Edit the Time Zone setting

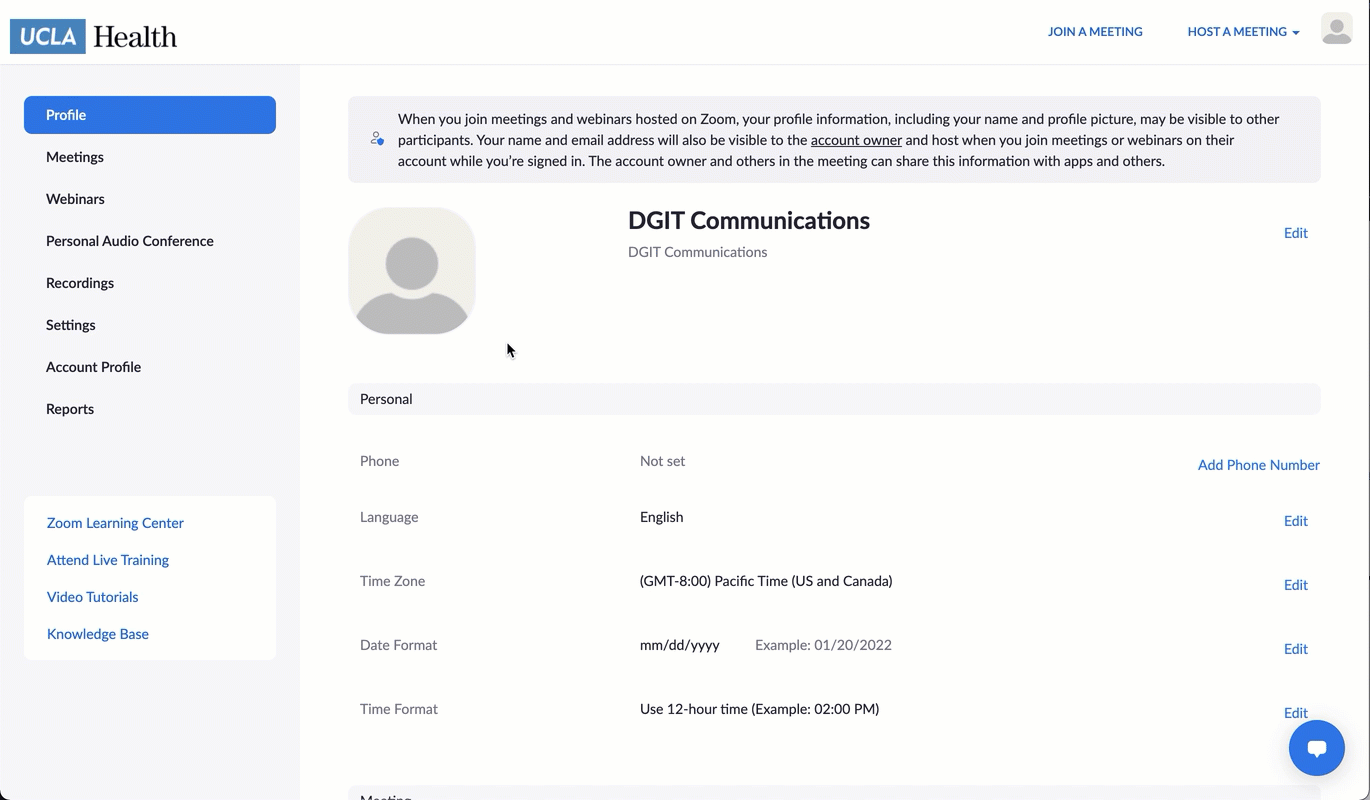[1296, 585]
